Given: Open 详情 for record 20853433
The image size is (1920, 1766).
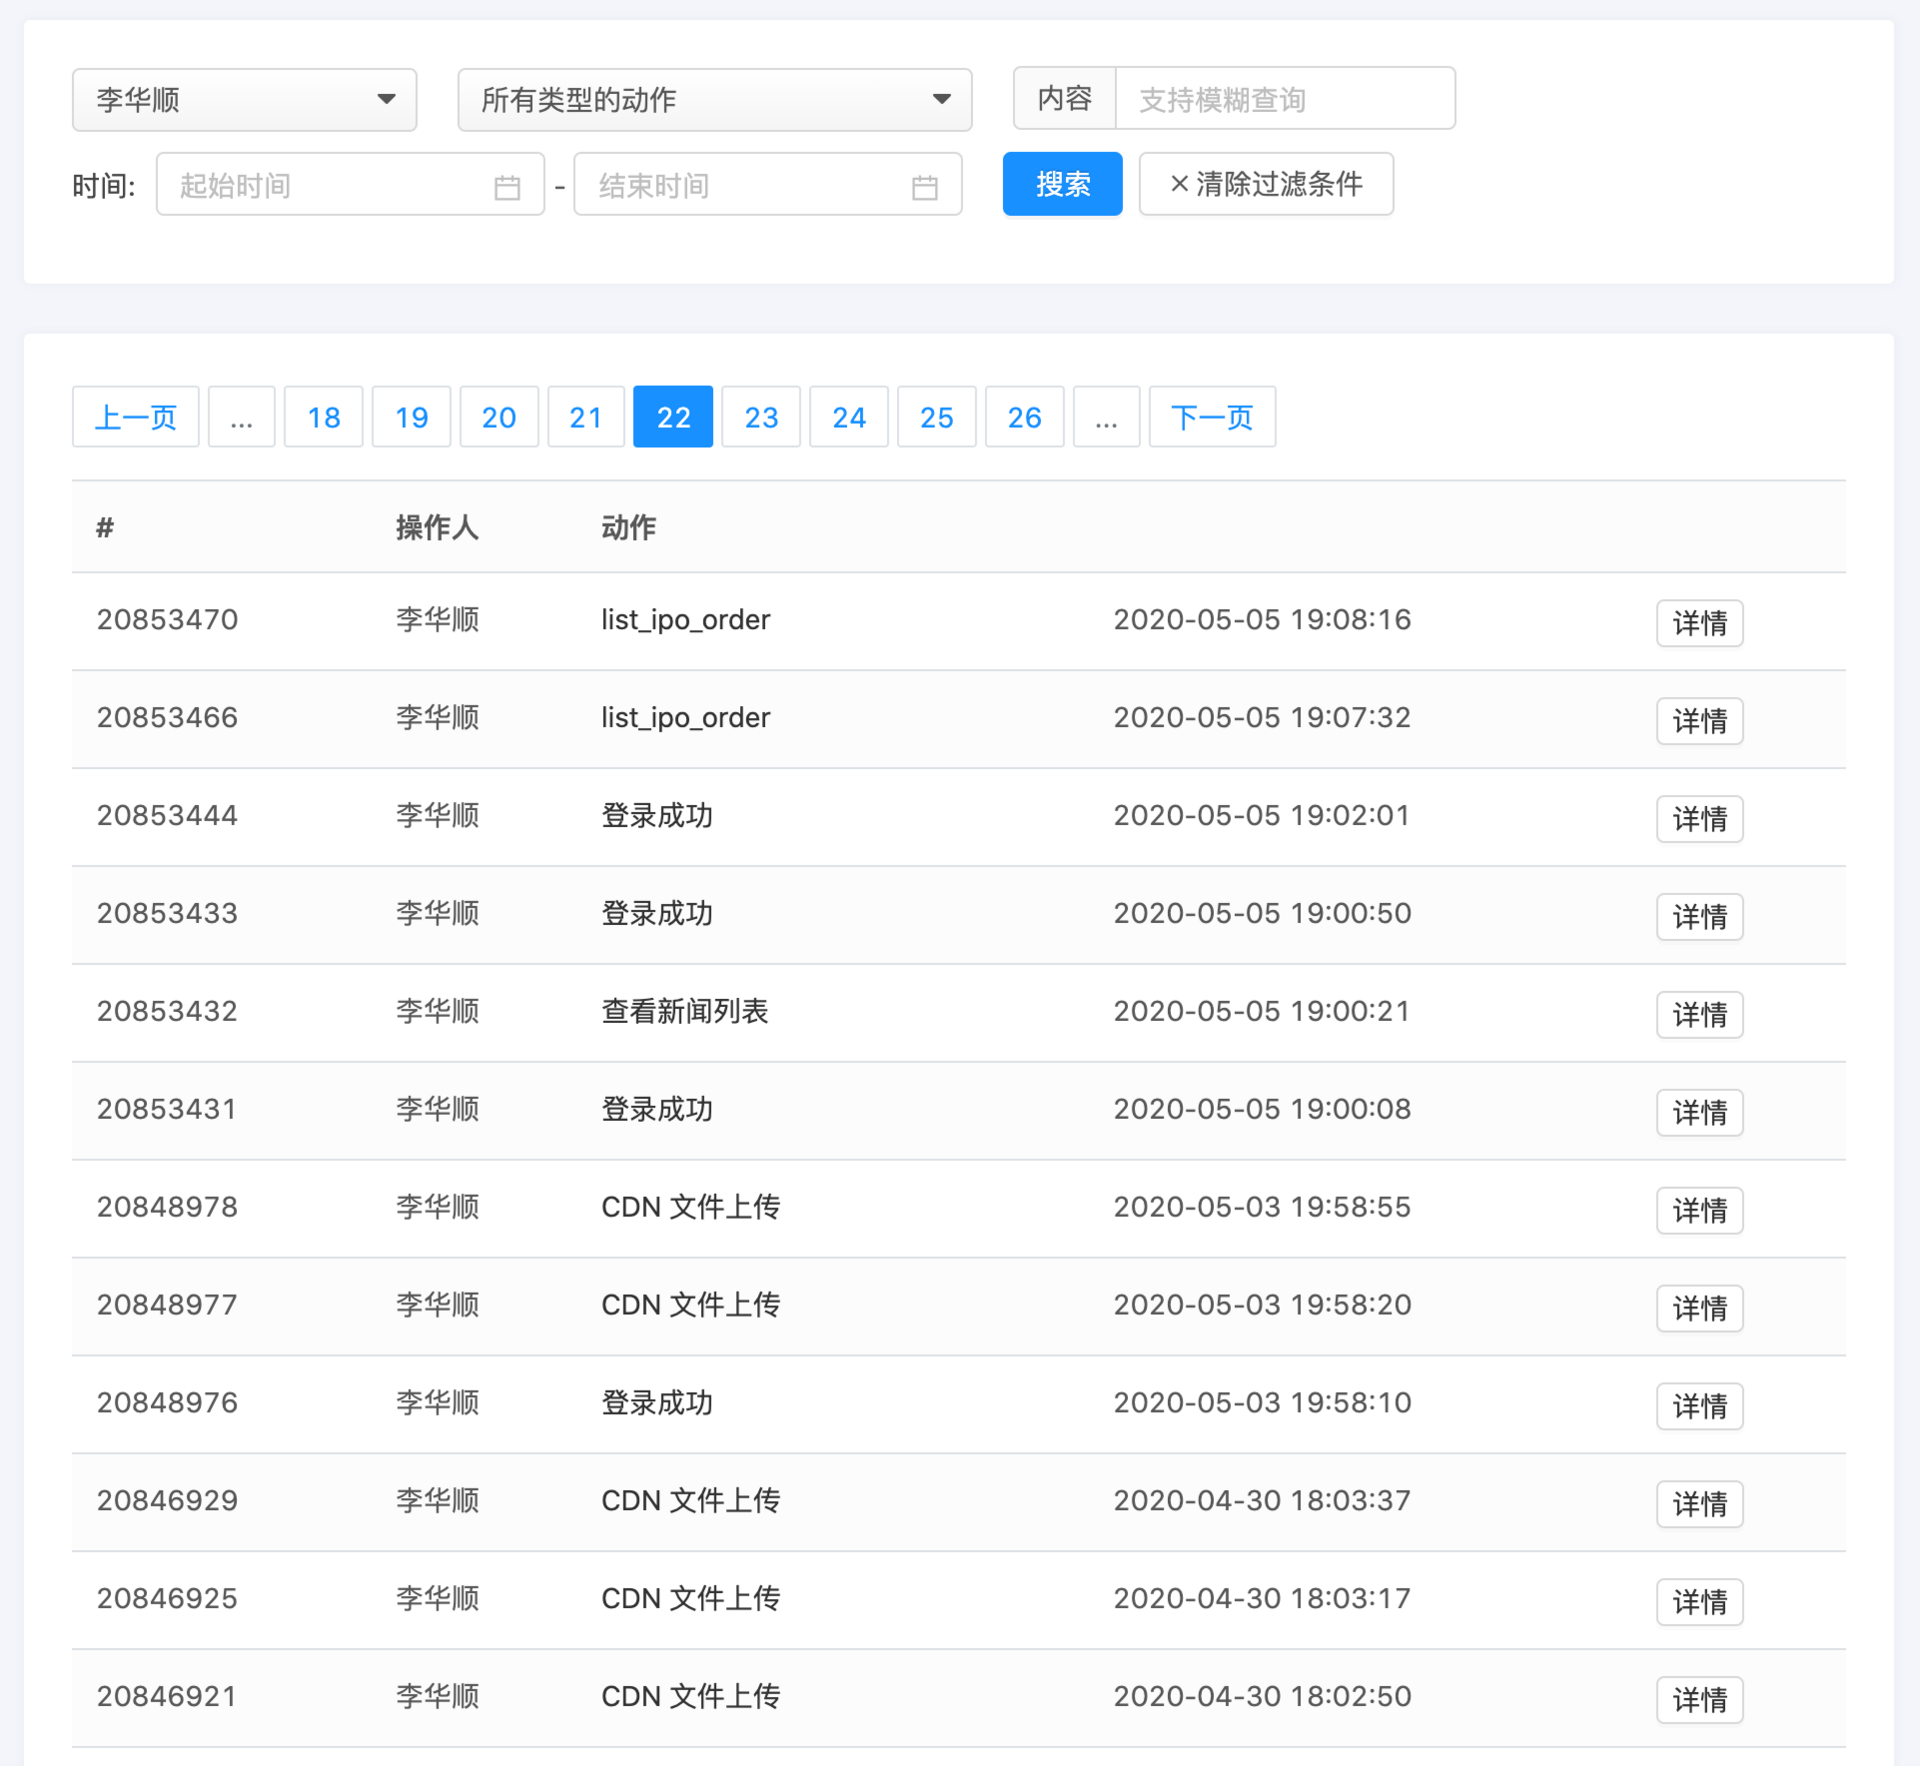Looking at the screenshot, I should coord(1699,917).
